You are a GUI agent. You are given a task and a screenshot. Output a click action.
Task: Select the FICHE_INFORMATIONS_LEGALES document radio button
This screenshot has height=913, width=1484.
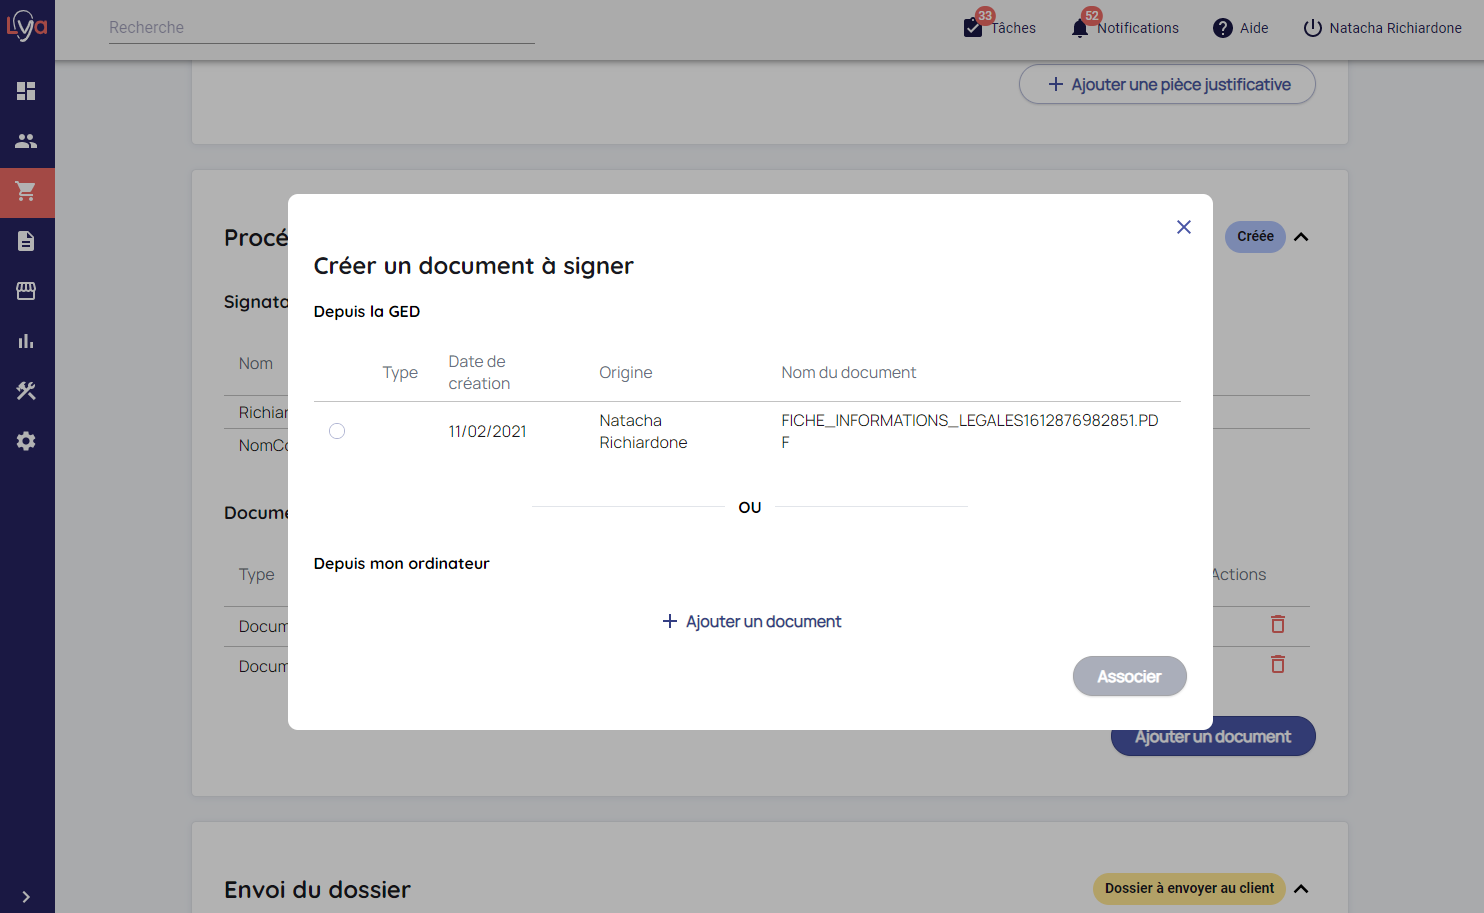click(337, 431)
